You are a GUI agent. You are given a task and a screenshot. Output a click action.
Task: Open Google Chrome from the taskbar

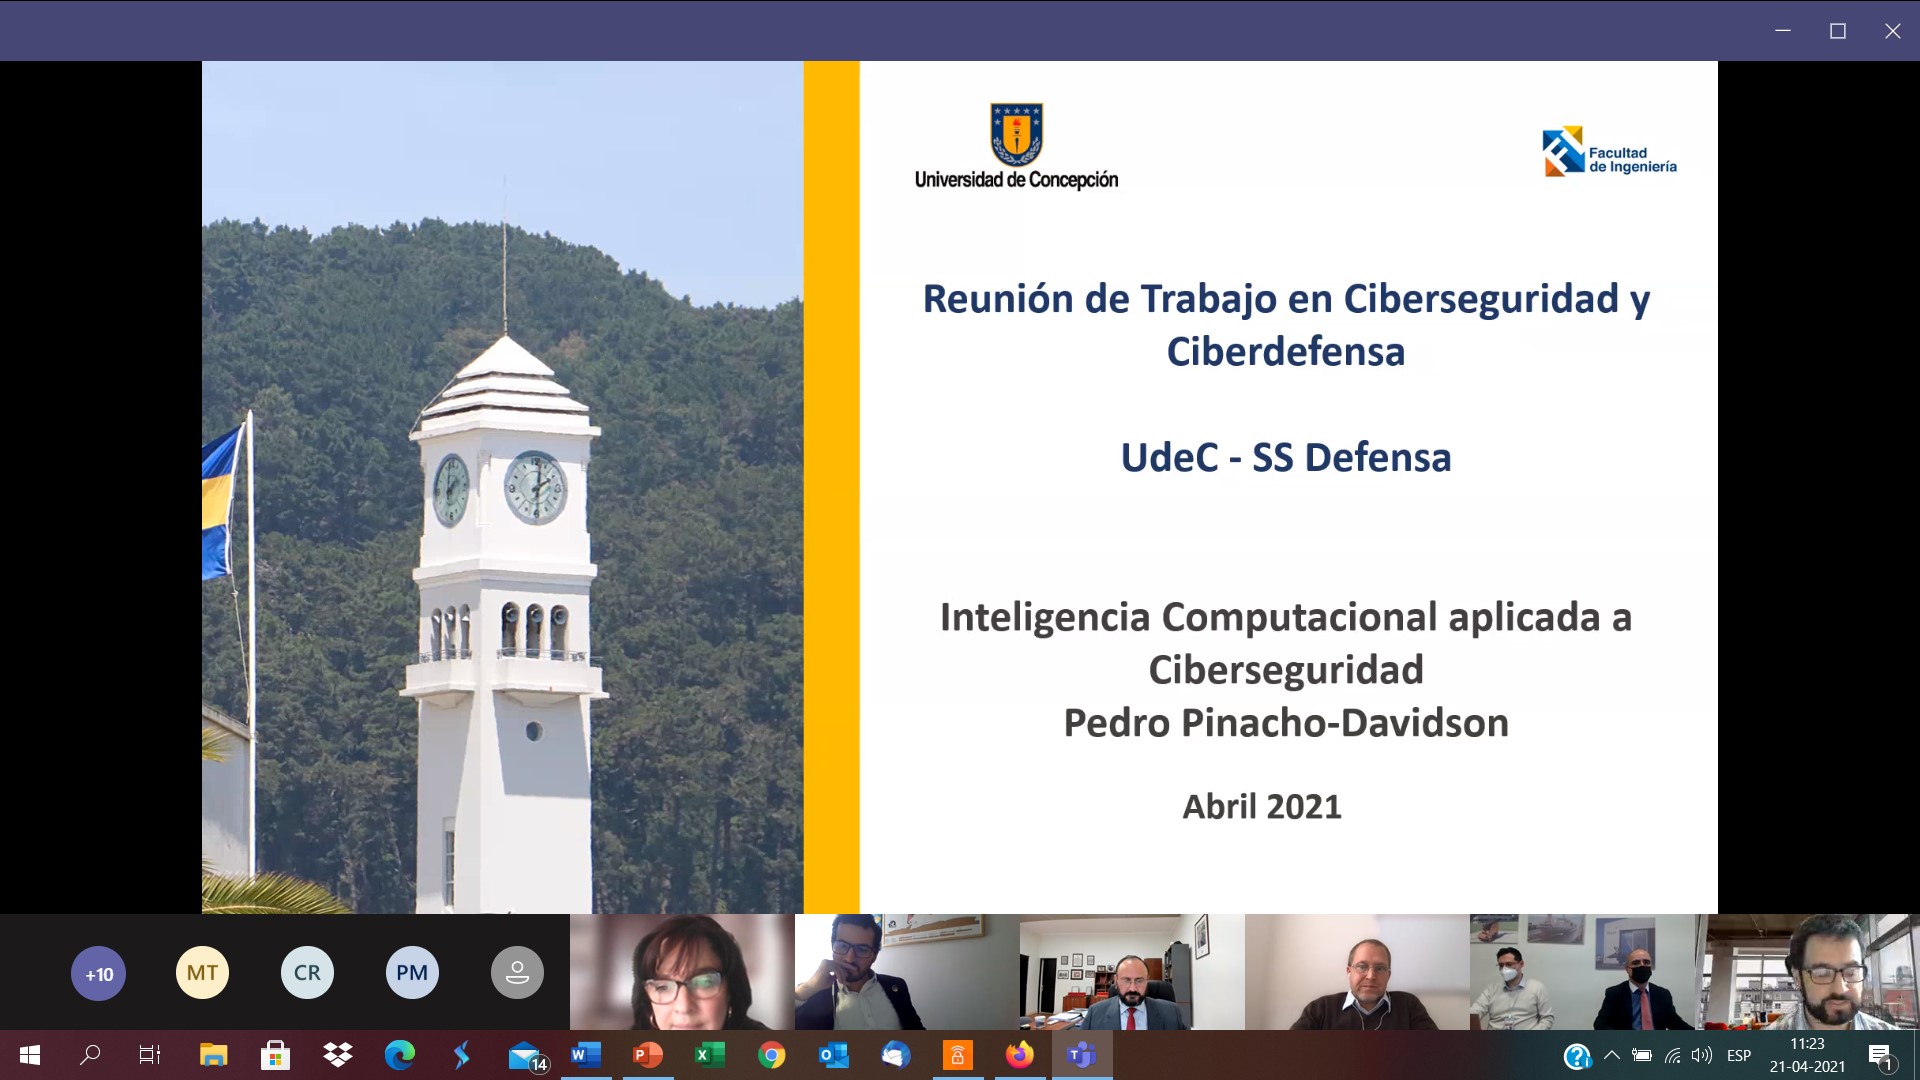772,1055
